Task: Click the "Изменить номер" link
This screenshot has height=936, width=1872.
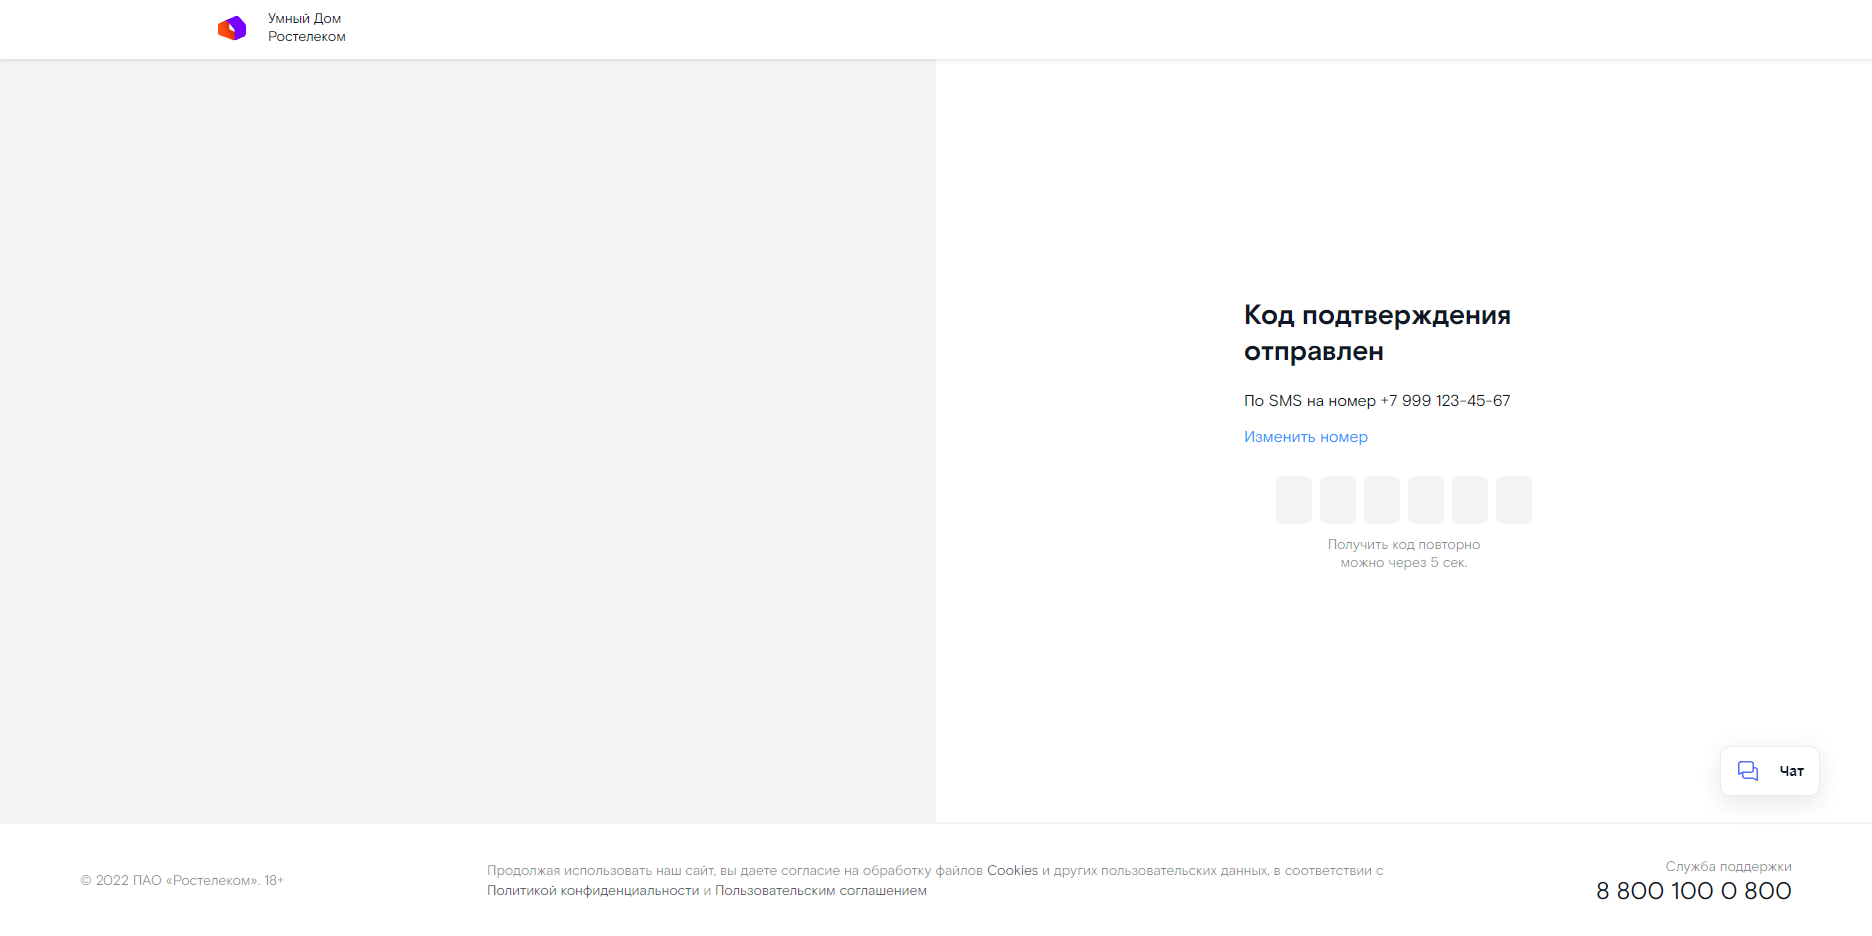Action: click(x=1305, y=437)
